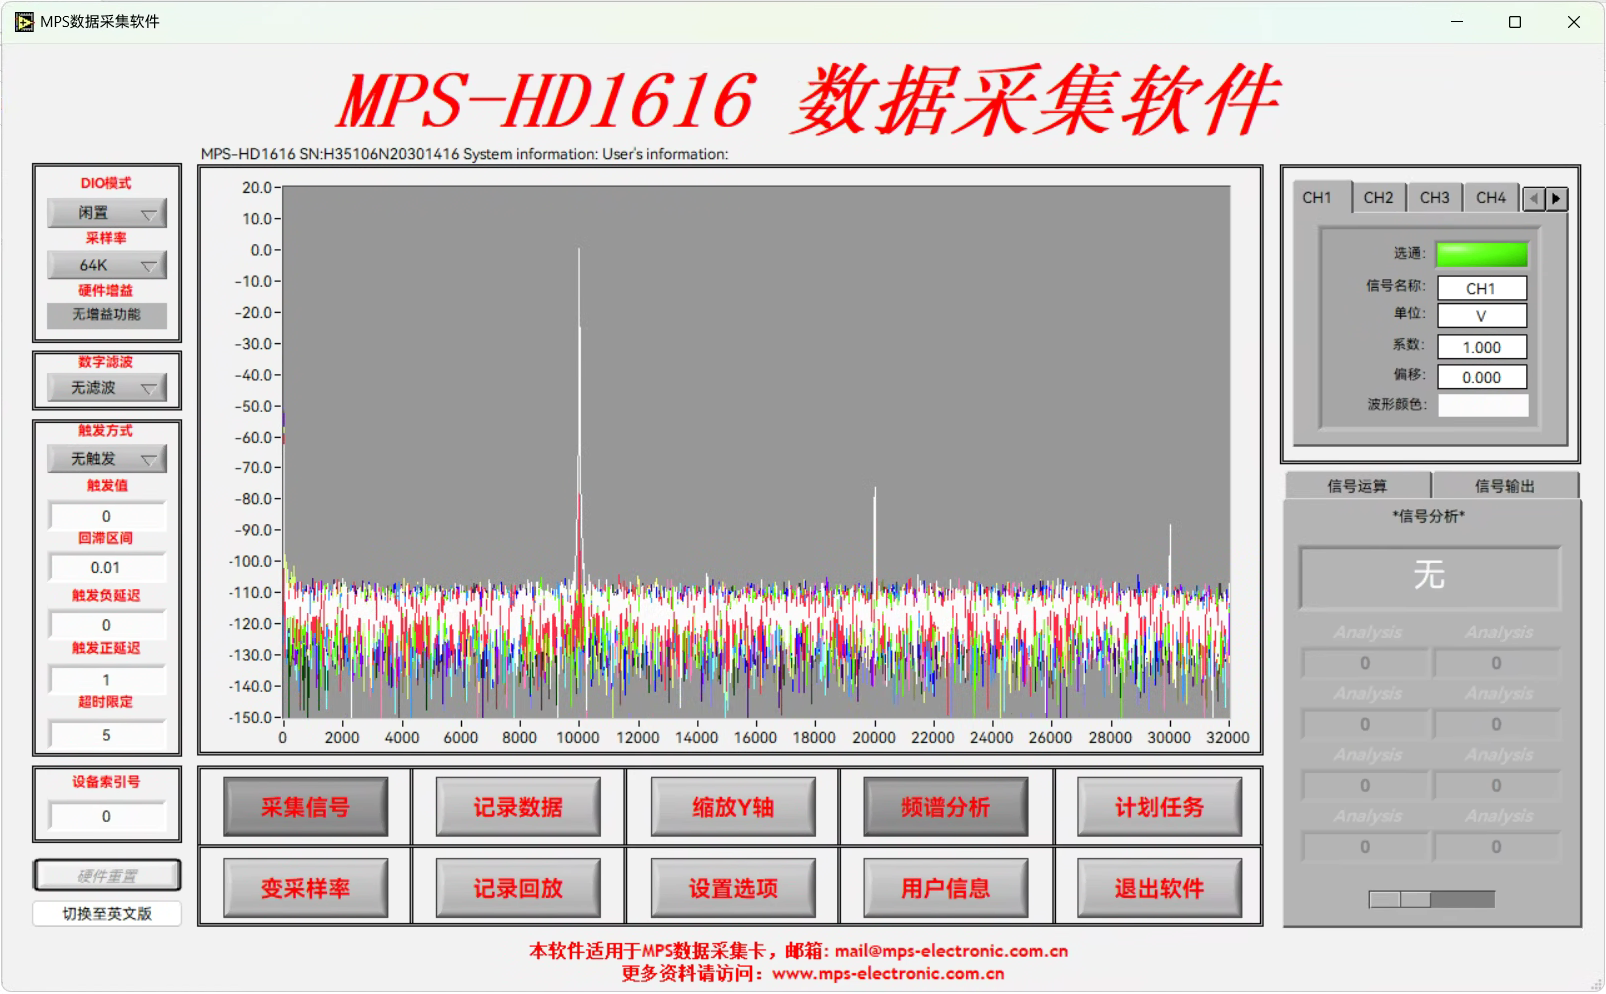Select the CH4 channel tab
The height and width of the screenshot is (994, 1606).
coord(1490,198)
